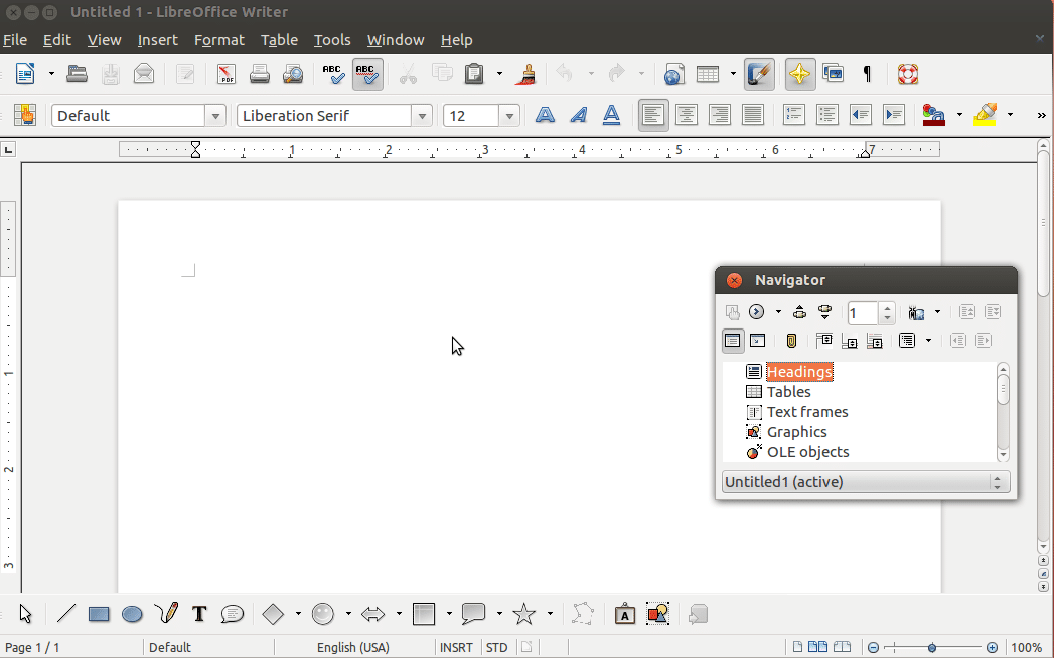Toggle the Navigator star button
This screenshot has height=658, width=1054.
[x=799, y=73]
